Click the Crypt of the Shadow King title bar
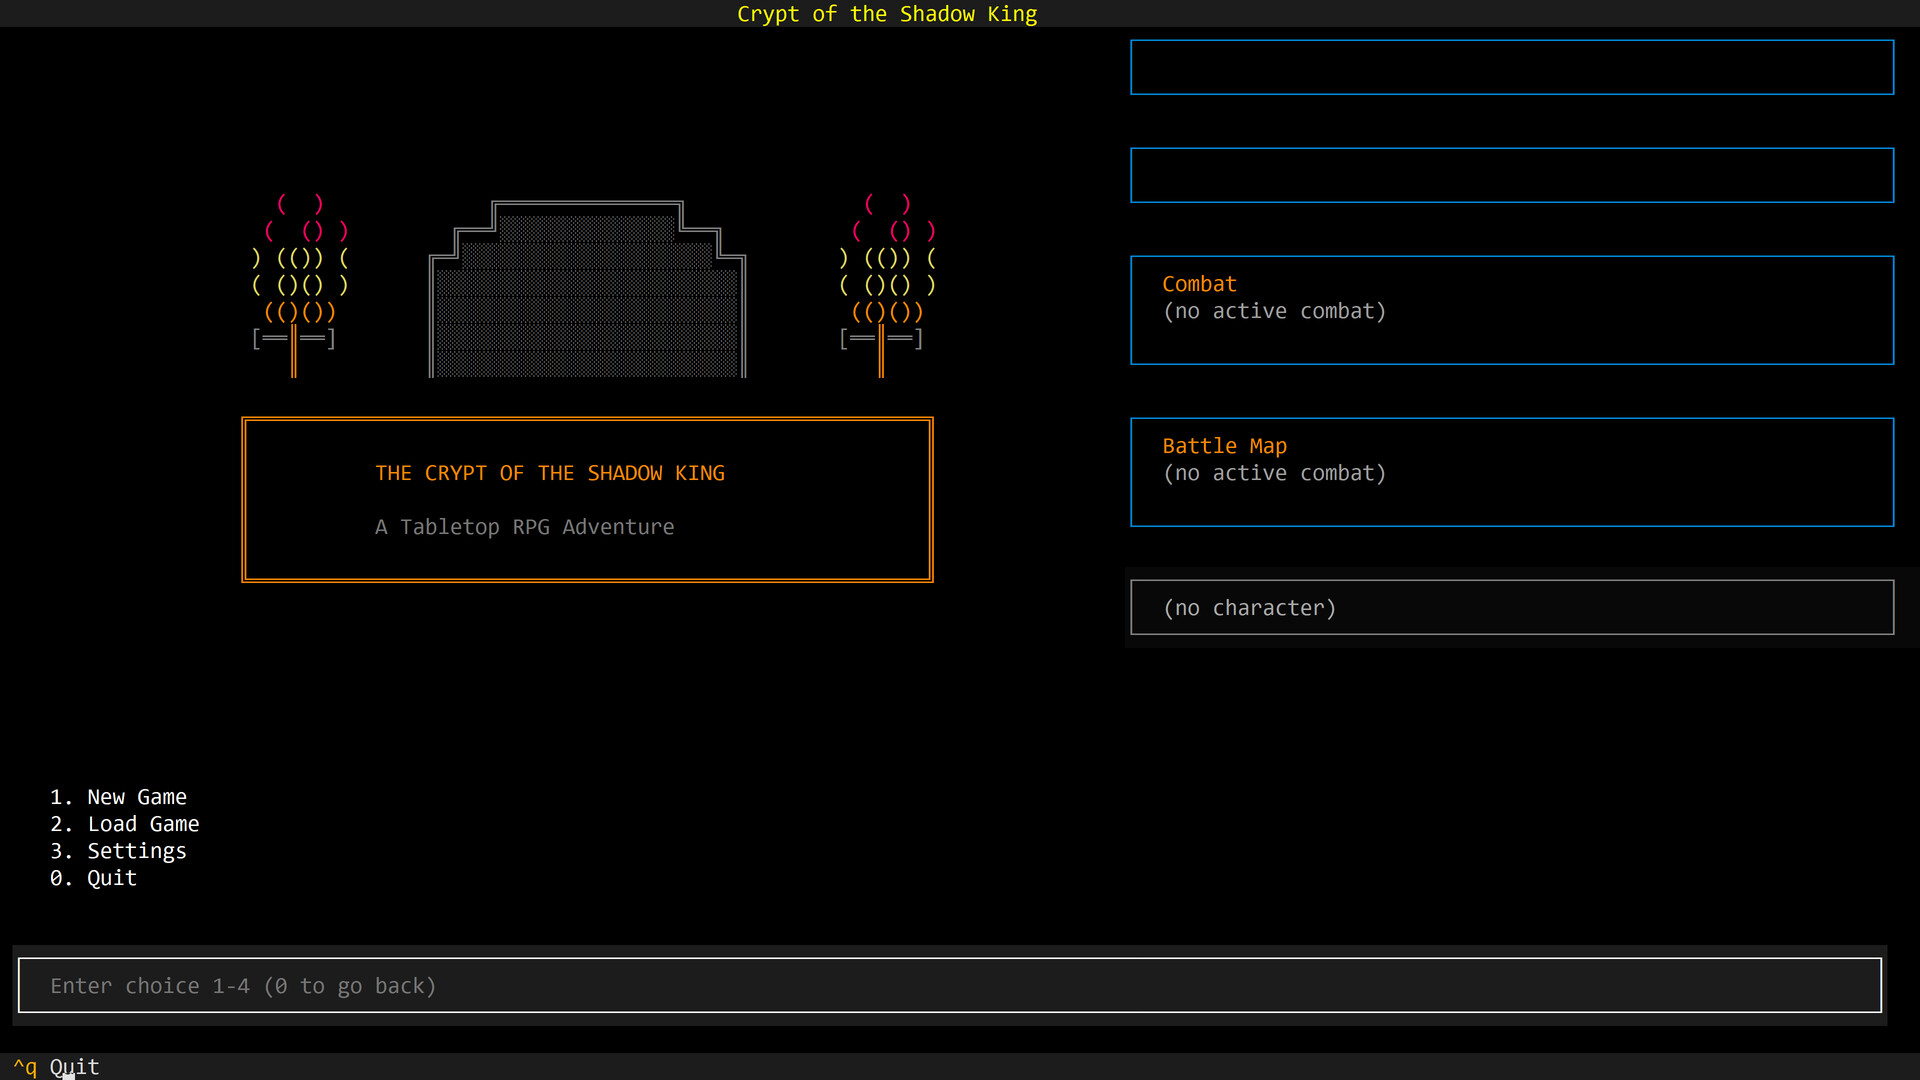Image resolution: width=1920 pixels, height=1080 pixels. pyautogui.click(x=886, y=14)
